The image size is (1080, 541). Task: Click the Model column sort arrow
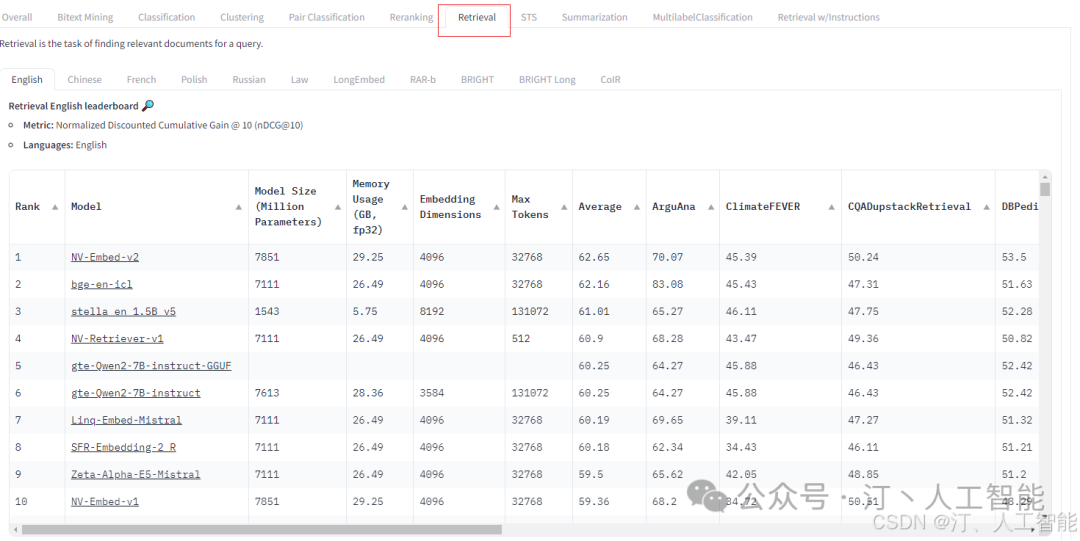238,207
